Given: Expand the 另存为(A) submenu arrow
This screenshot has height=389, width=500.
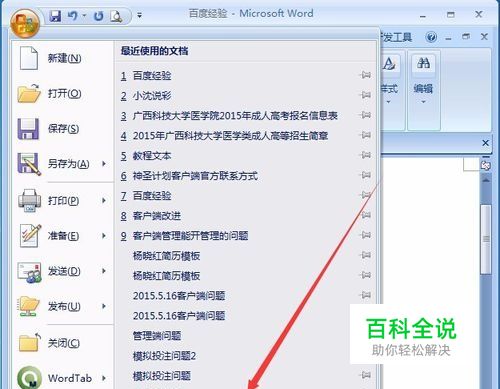Looking at the screenshot, I should pyautogui.click(x=104, y=164).
